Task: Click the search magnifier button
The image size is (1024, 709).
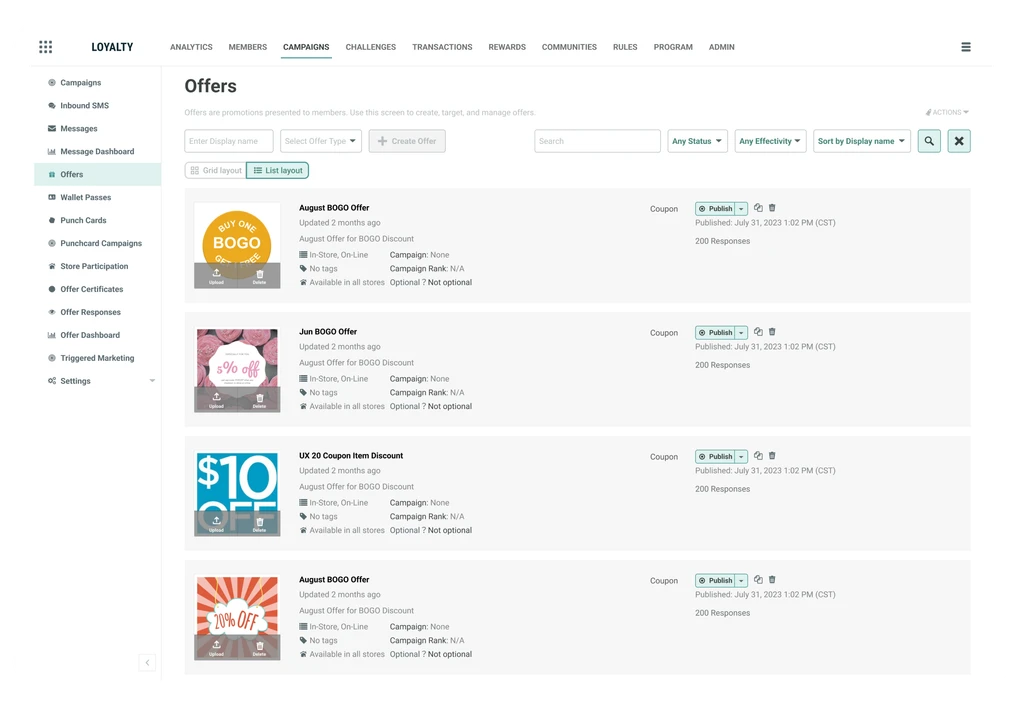Action: (x=929, y=141)
